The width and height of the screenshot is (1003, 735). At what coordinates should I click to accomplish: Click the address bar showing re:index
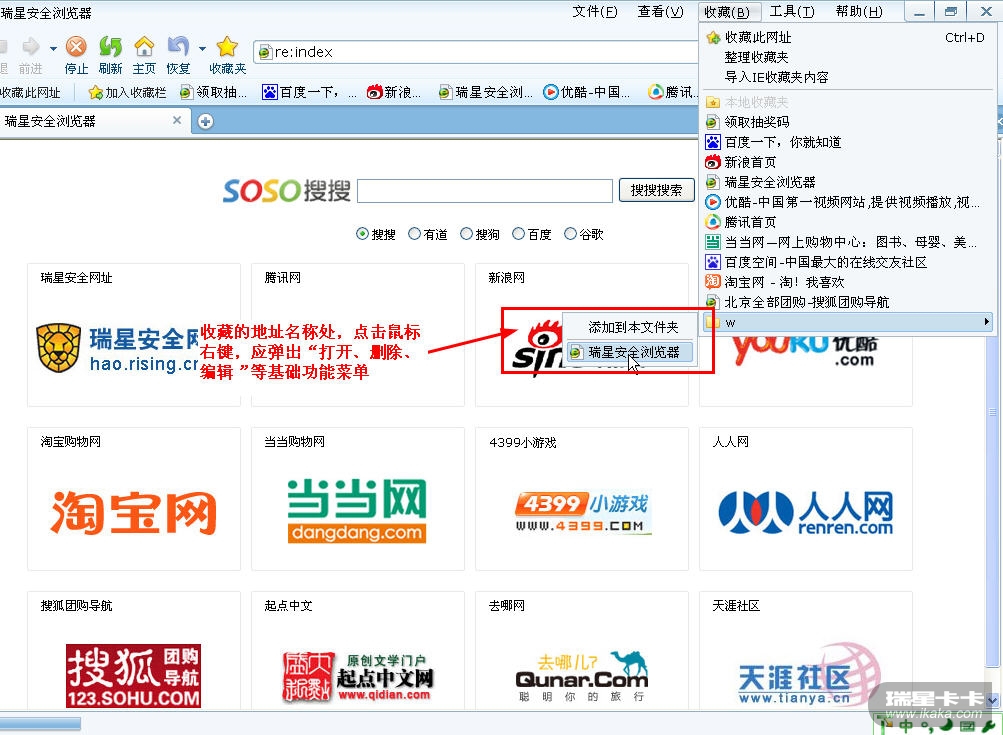476,52
